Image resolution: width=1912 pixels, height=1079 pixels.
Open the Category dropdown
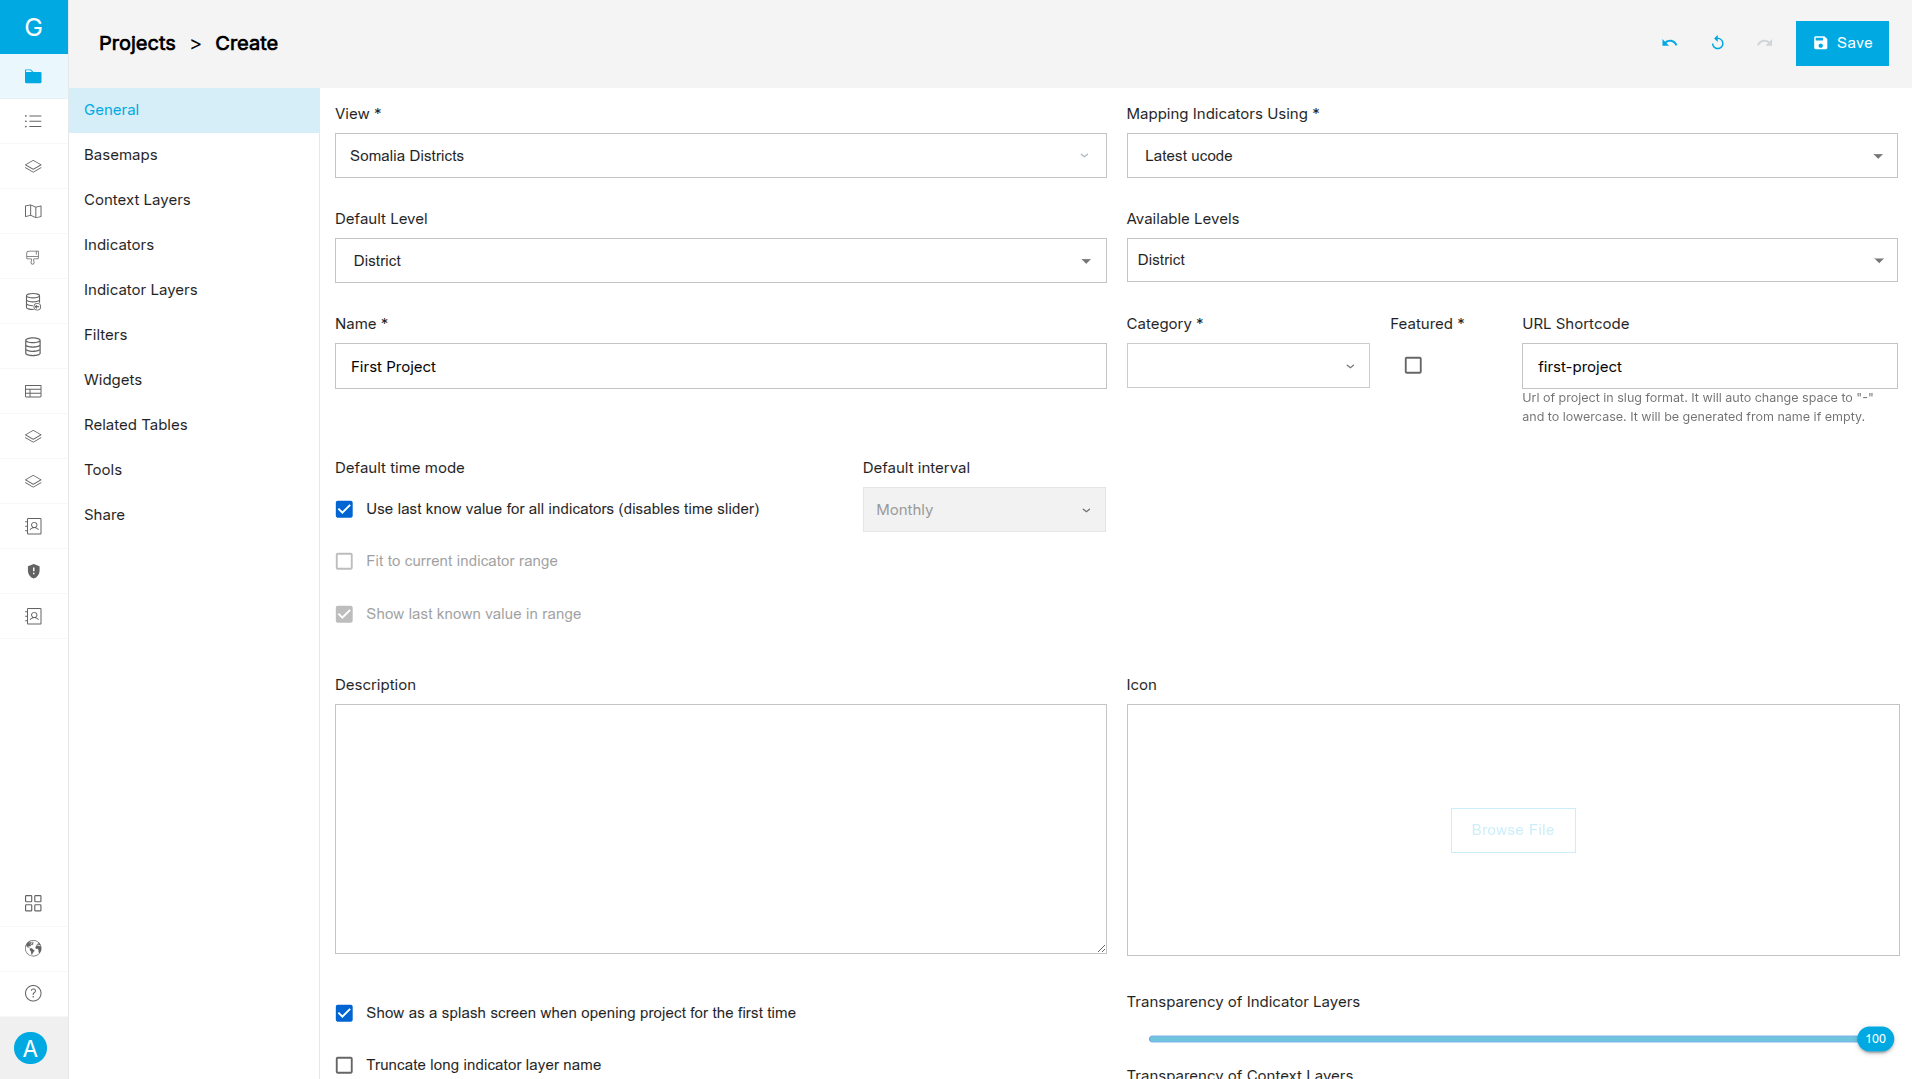[x=1247, y=366]
